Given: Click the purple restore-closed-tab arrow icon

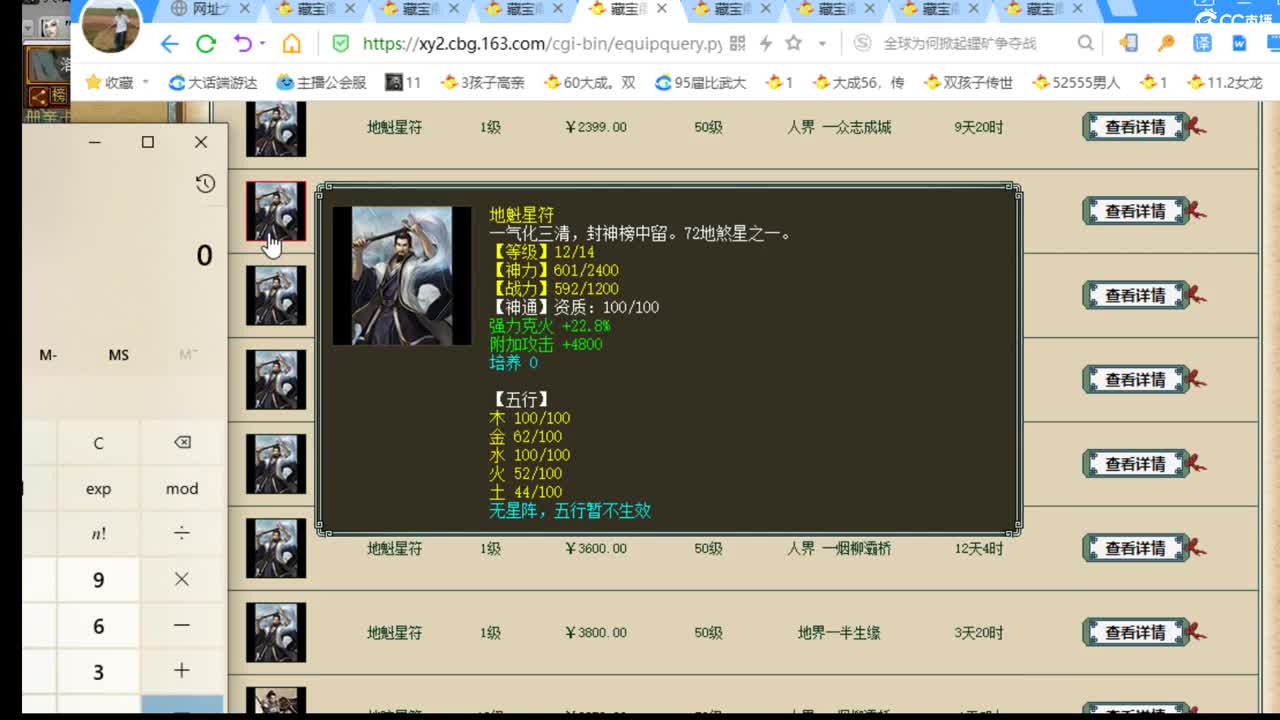Looking at the screenshot, I should coord(242,44).
